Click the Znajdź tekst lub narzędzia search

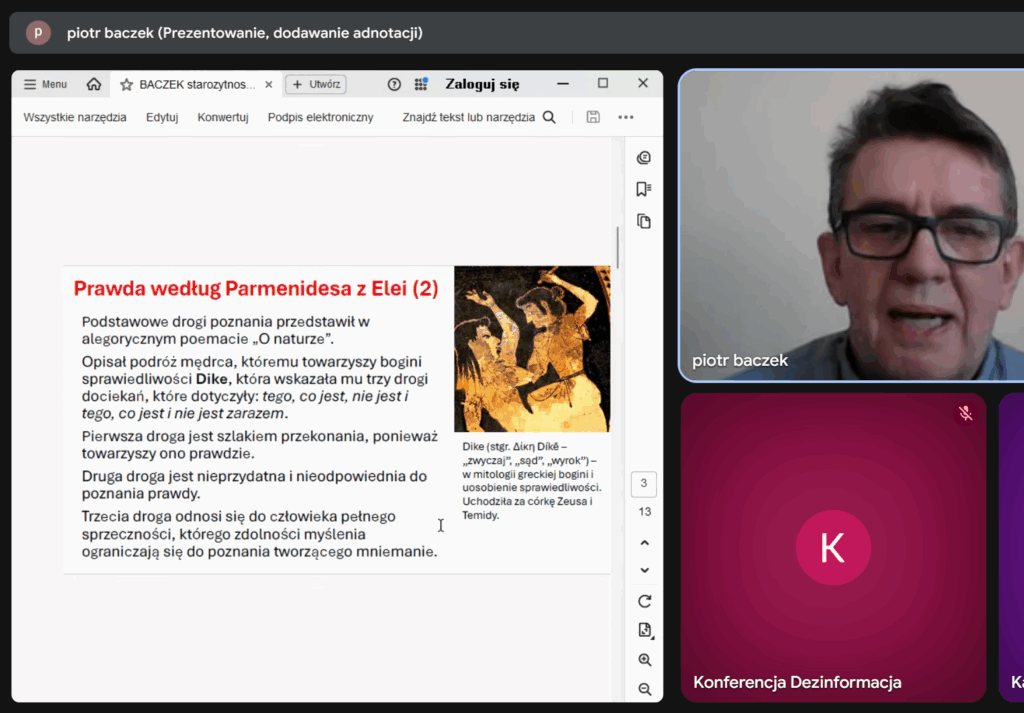click(x=478, y=117)
